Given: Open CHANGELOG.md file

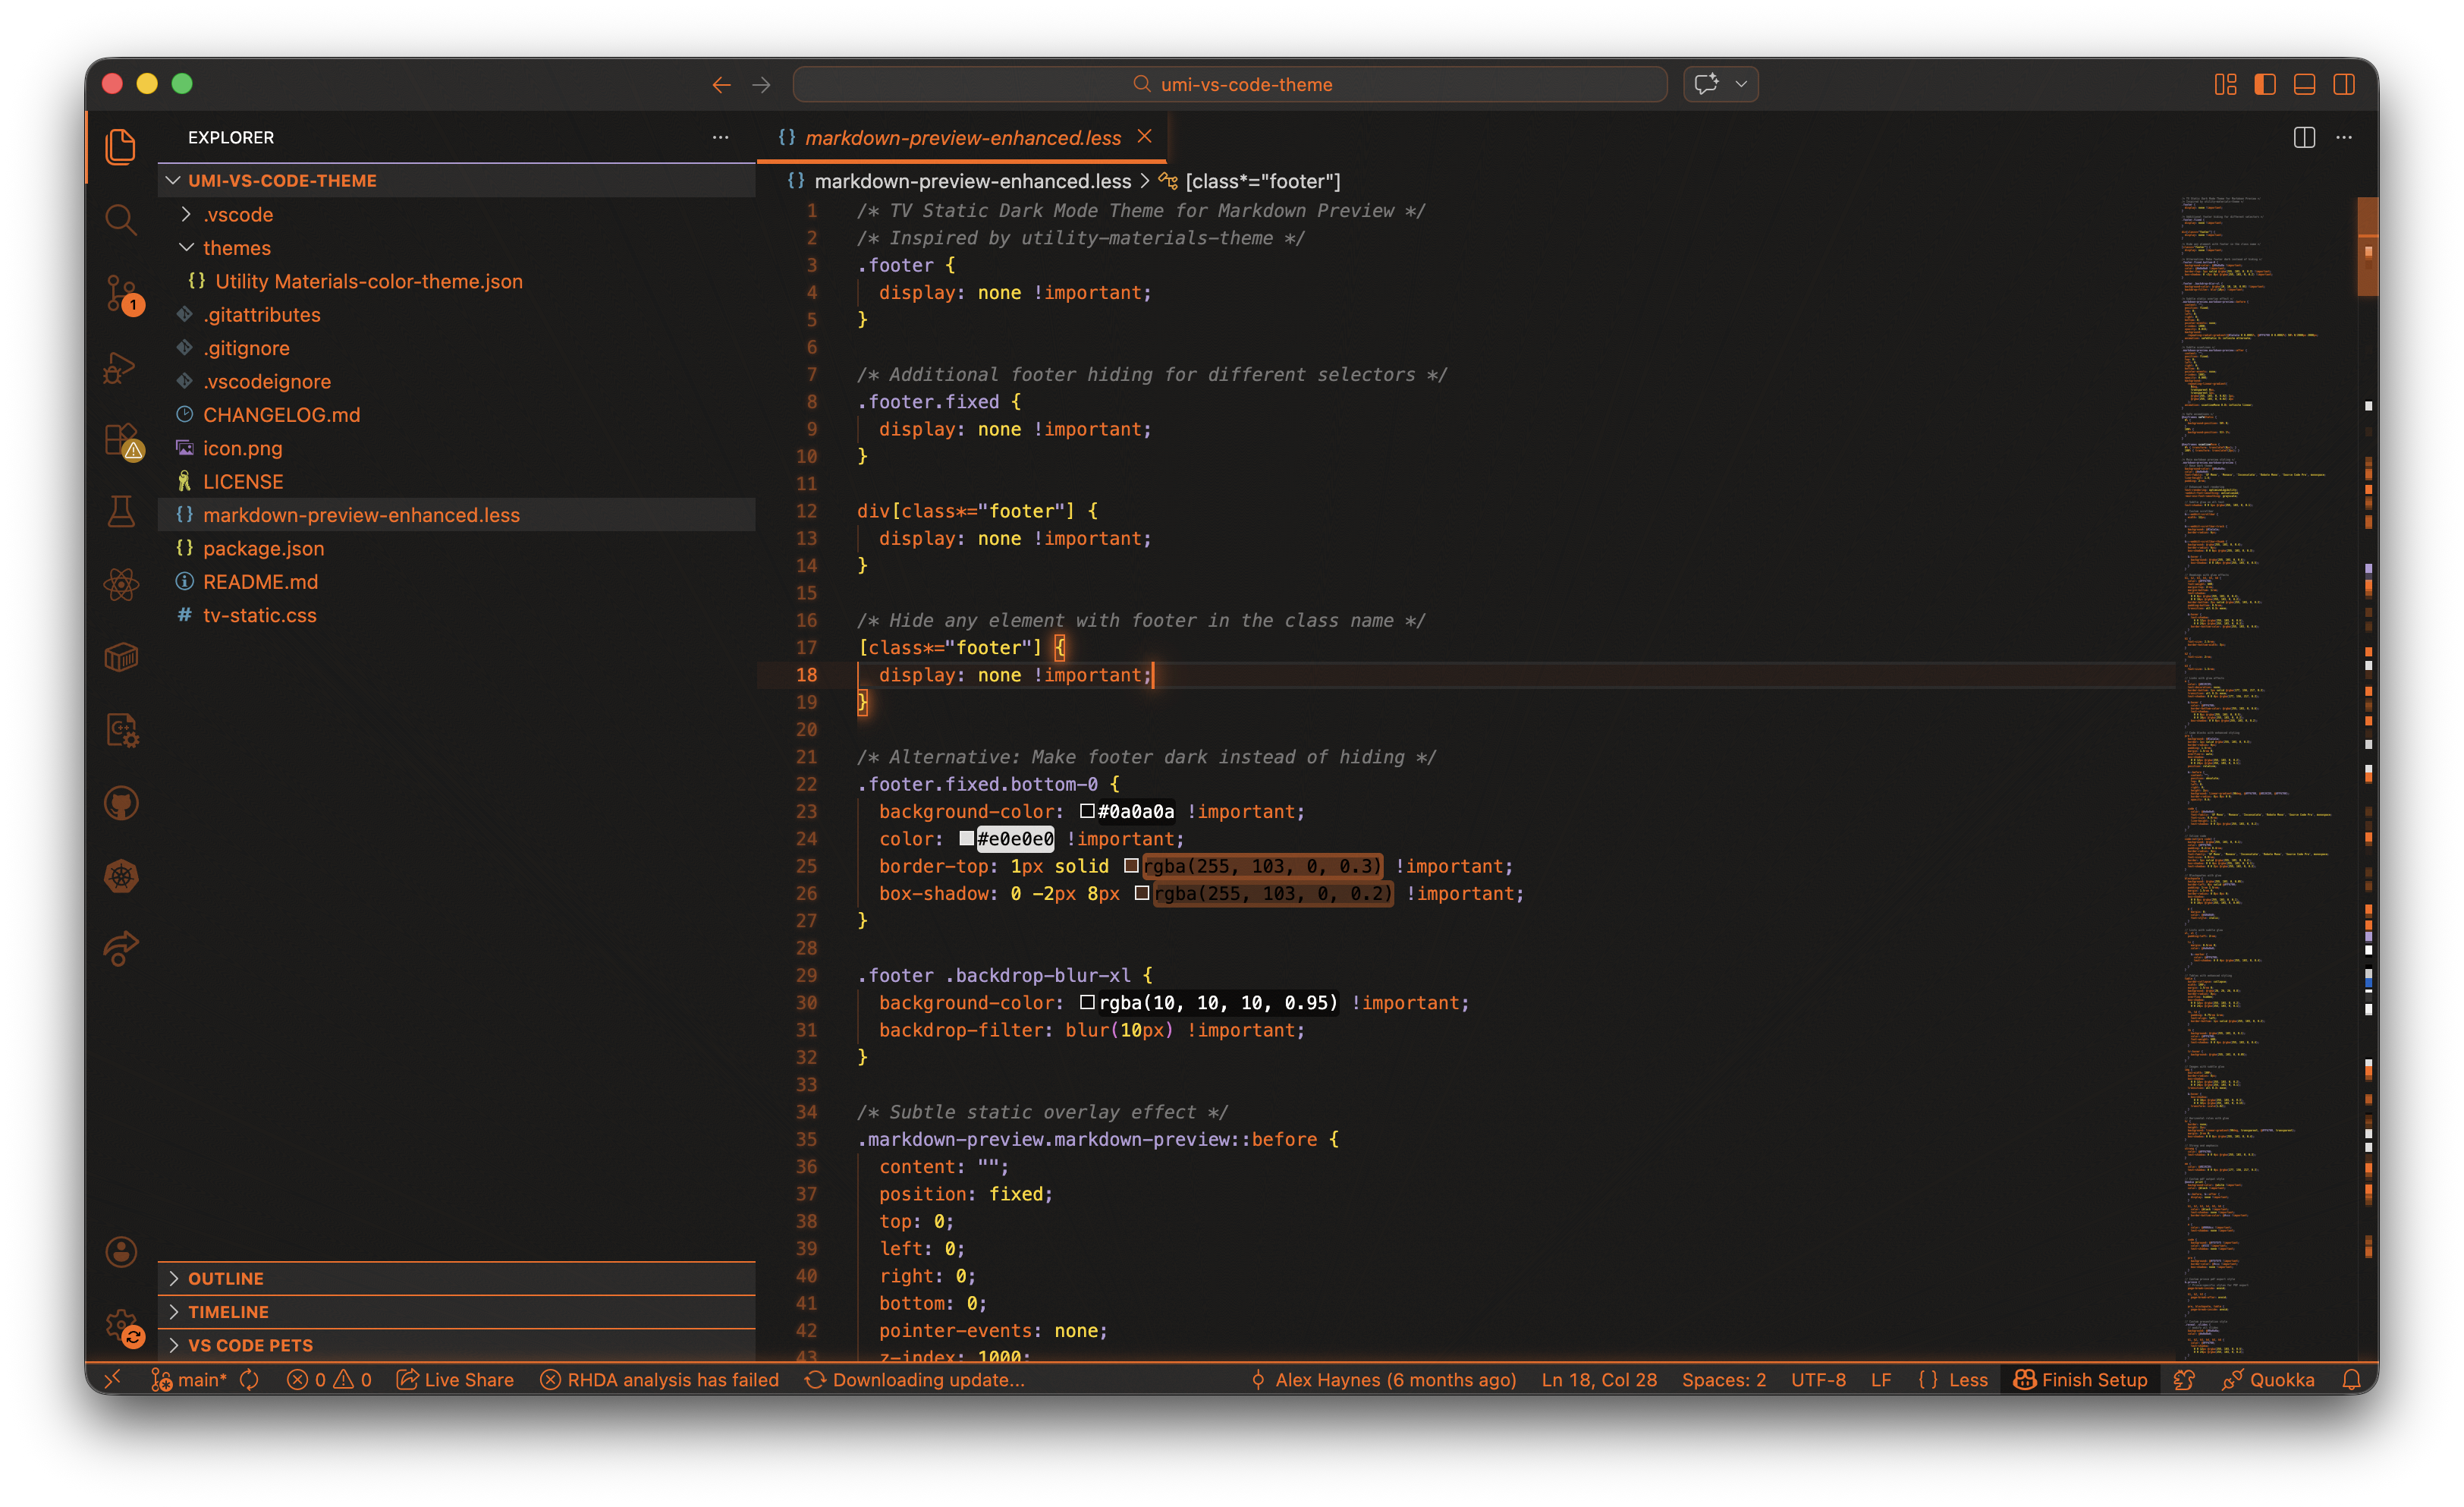Looking at the screenshot, I should 456,414.
